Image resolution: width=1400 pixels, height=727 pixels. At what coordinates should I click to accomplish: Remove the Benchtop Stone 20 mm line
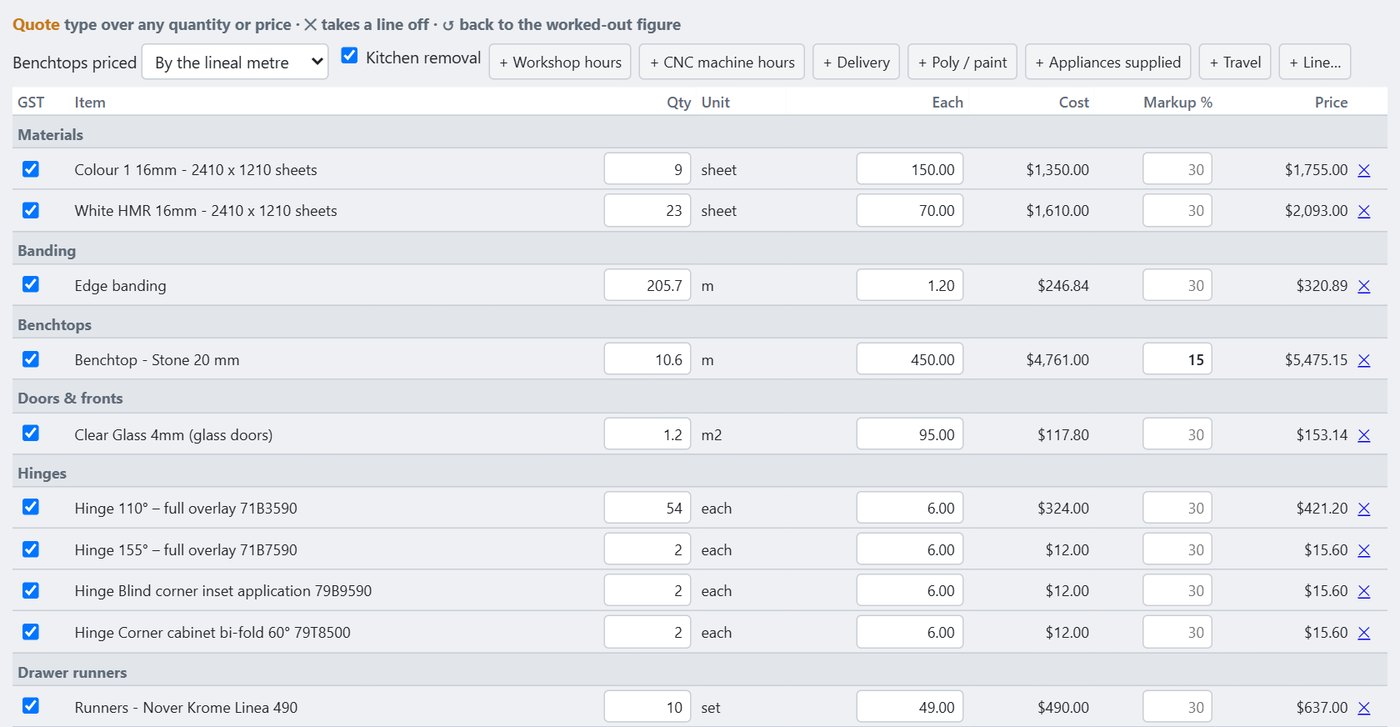(x=1363, y=360)
